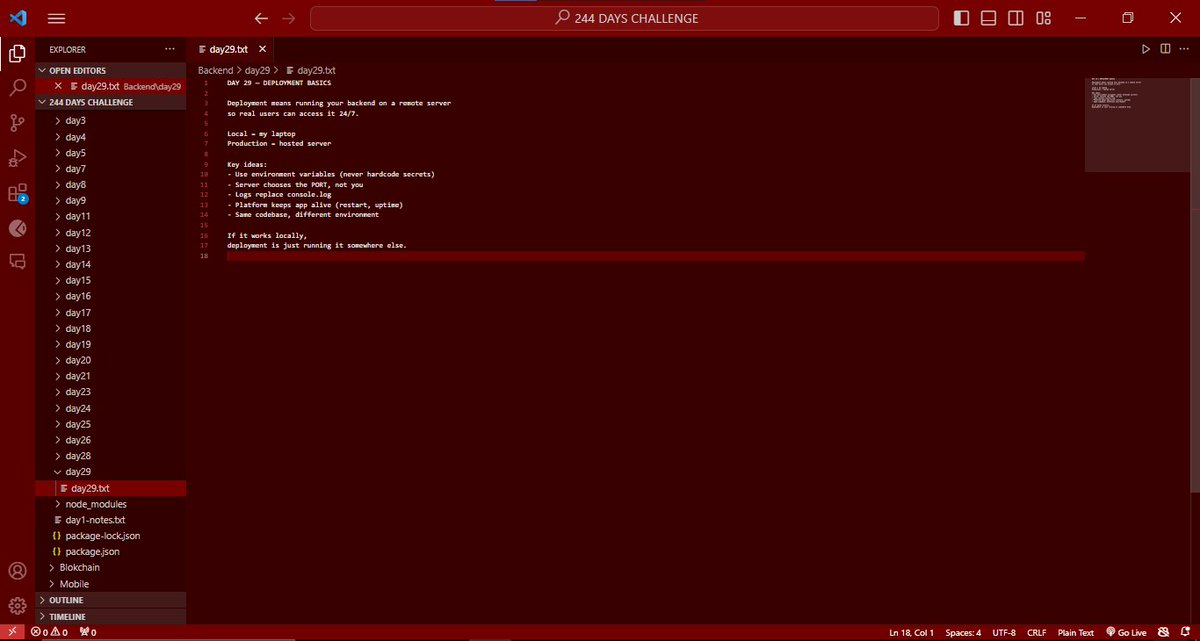Change the UTF-8 file encoding
The width and height of the screenshot is (1200, 641).
pyautogui.click(x=1004, y=632)
